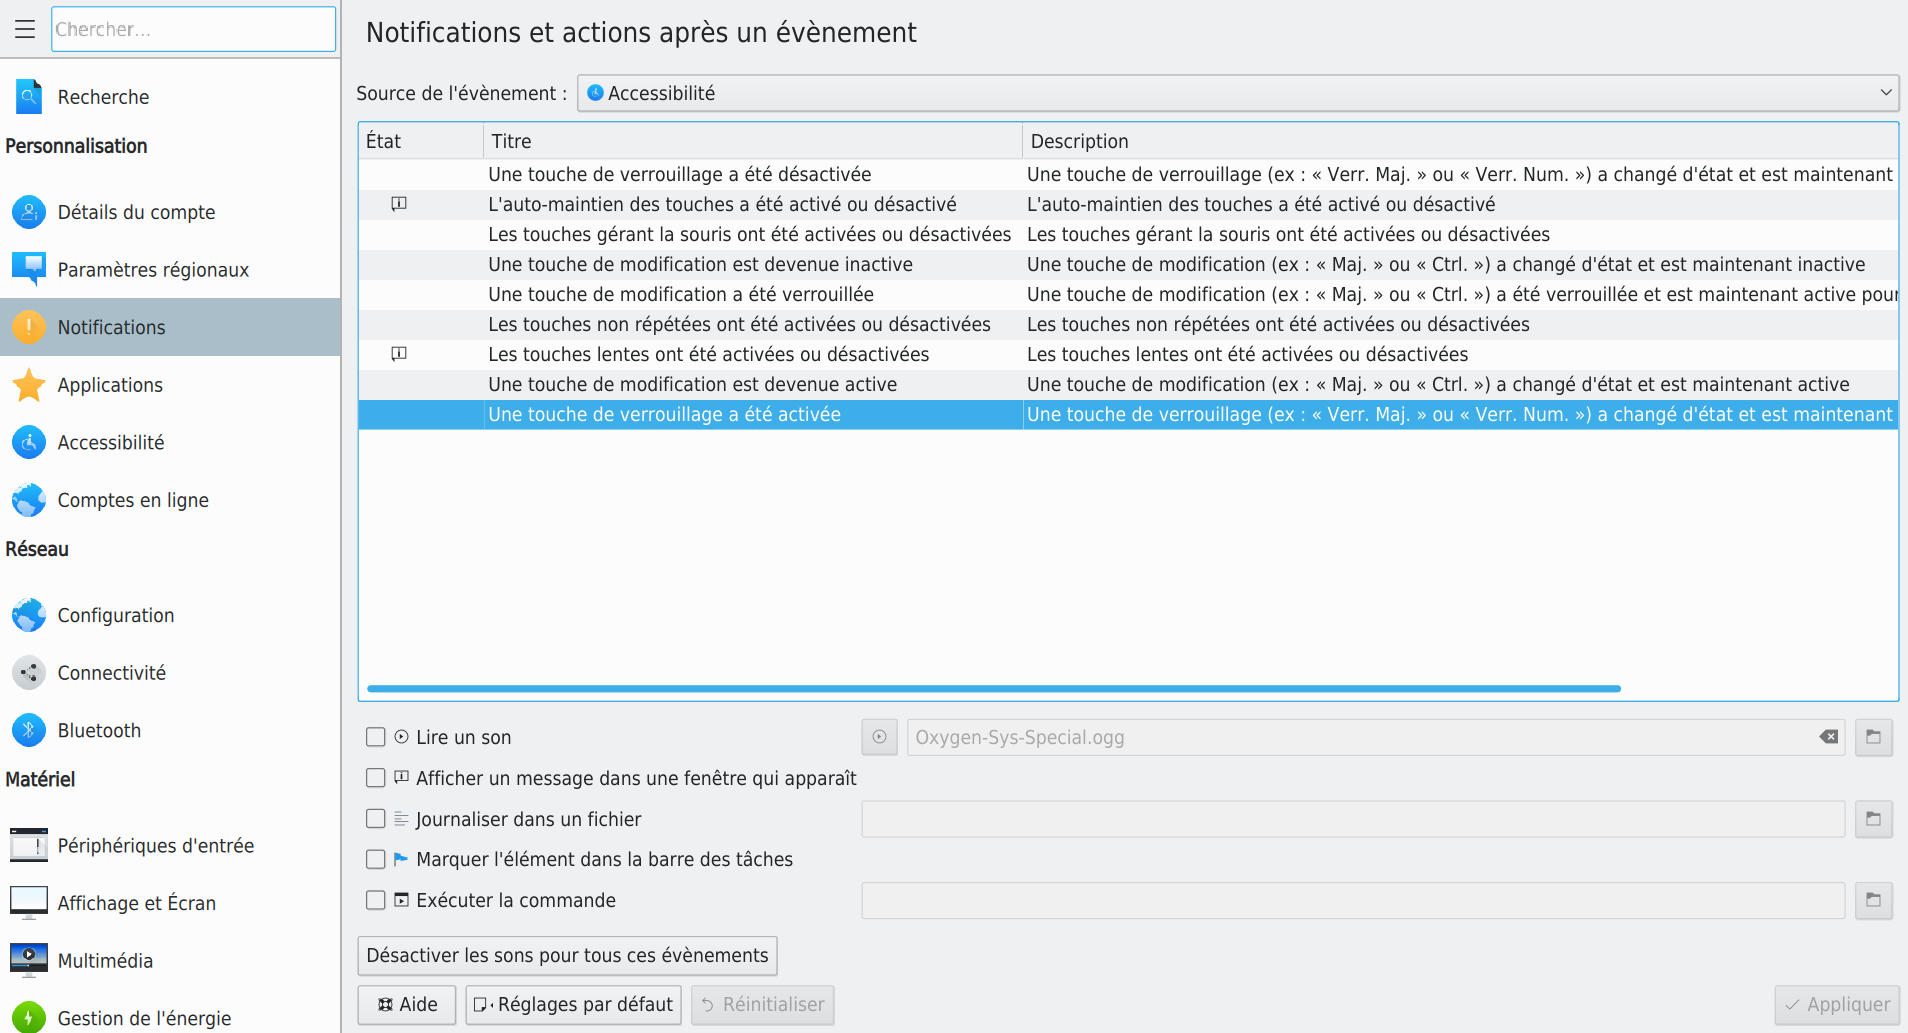The width and height of the screenshot is (1908, 1033).
Task: Click the Réinitialiser button
Action: (x=763, y=1004)
